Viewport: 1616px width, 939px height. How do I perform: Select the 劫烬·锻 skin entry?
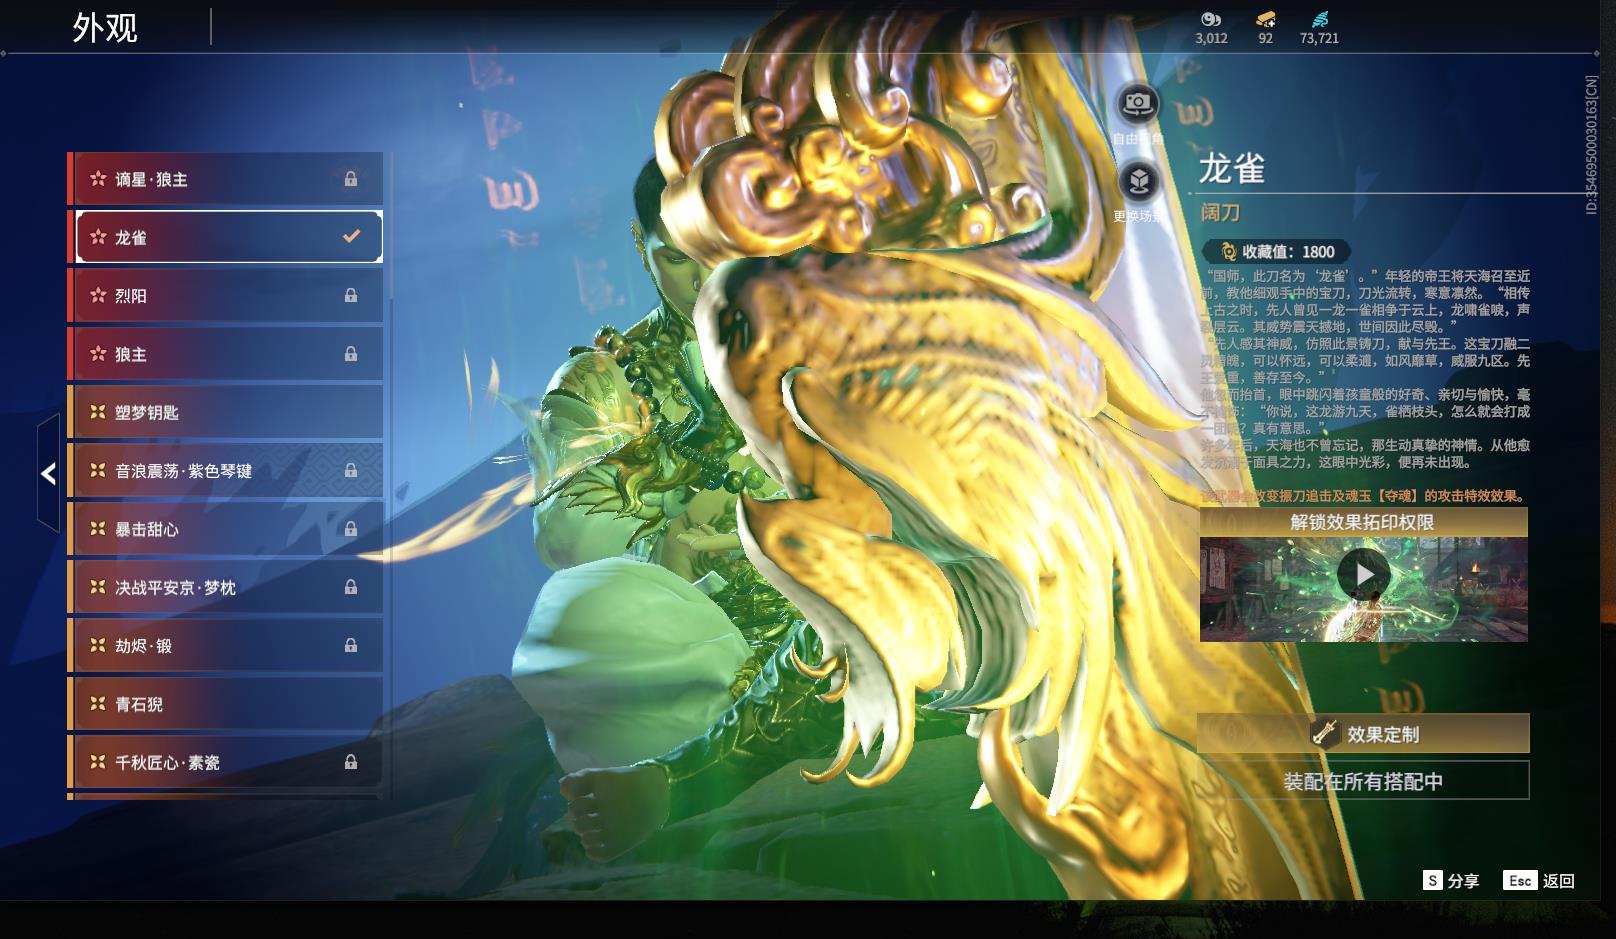click(x=226, y=646)
